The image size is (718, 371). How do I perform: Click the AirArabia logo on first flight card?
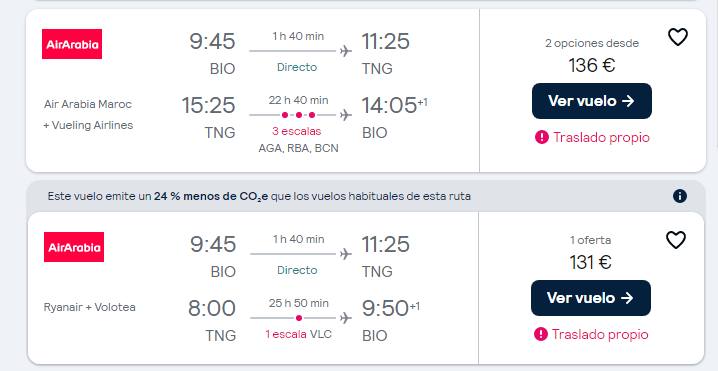(x=72, y=44)
